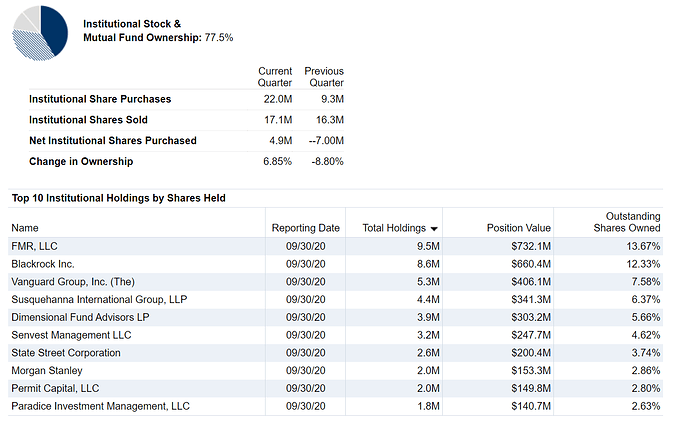Screen dimensions: 690x434
Task: Sort by Total Holdings arrow
Action: pyautogui.click(x=434, y=229)
